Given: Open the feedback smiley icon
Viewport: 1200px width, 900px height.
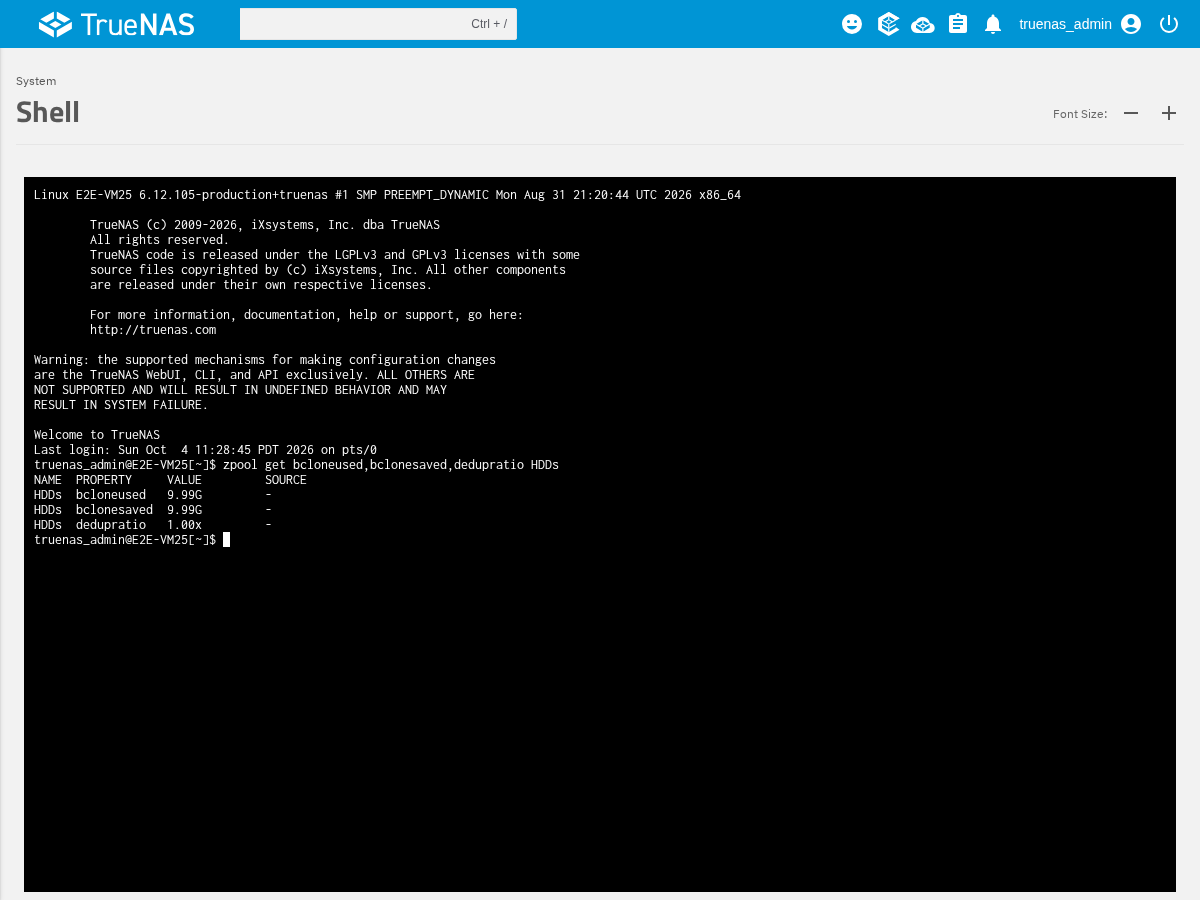Looking at the screenshot, I should pos(852,24).
